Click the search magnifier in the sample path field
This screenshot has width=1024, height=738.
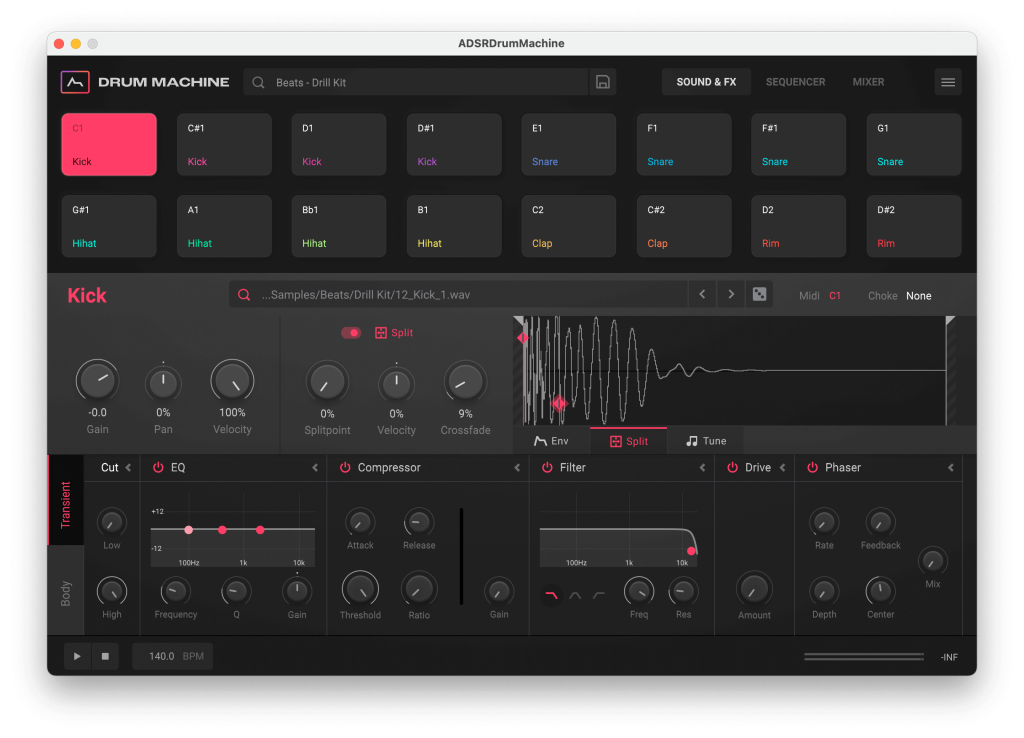pyautogui.click(x=243, y=294)
